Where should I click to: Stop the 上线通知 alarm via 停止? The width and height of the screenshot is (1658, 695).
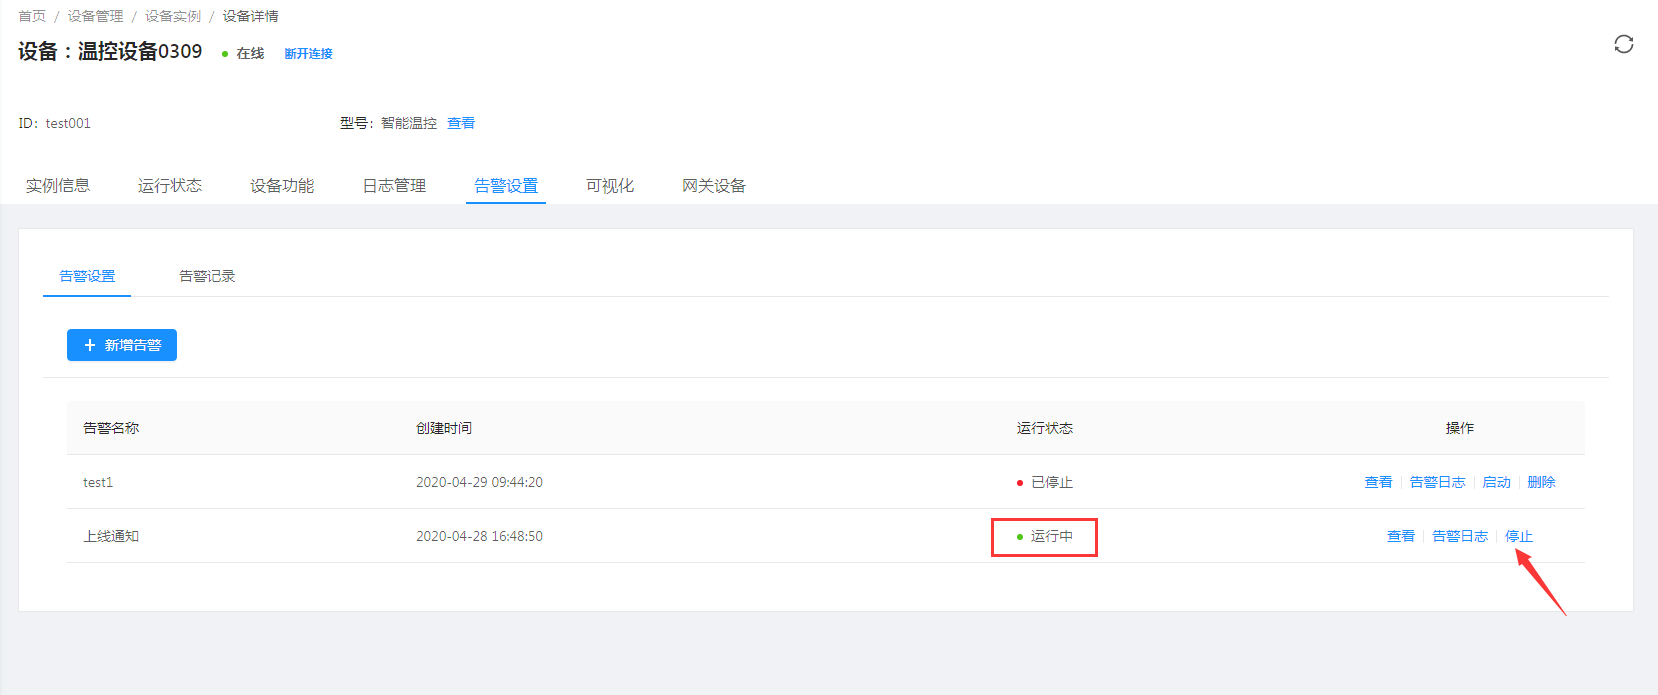pos(1518,536)
